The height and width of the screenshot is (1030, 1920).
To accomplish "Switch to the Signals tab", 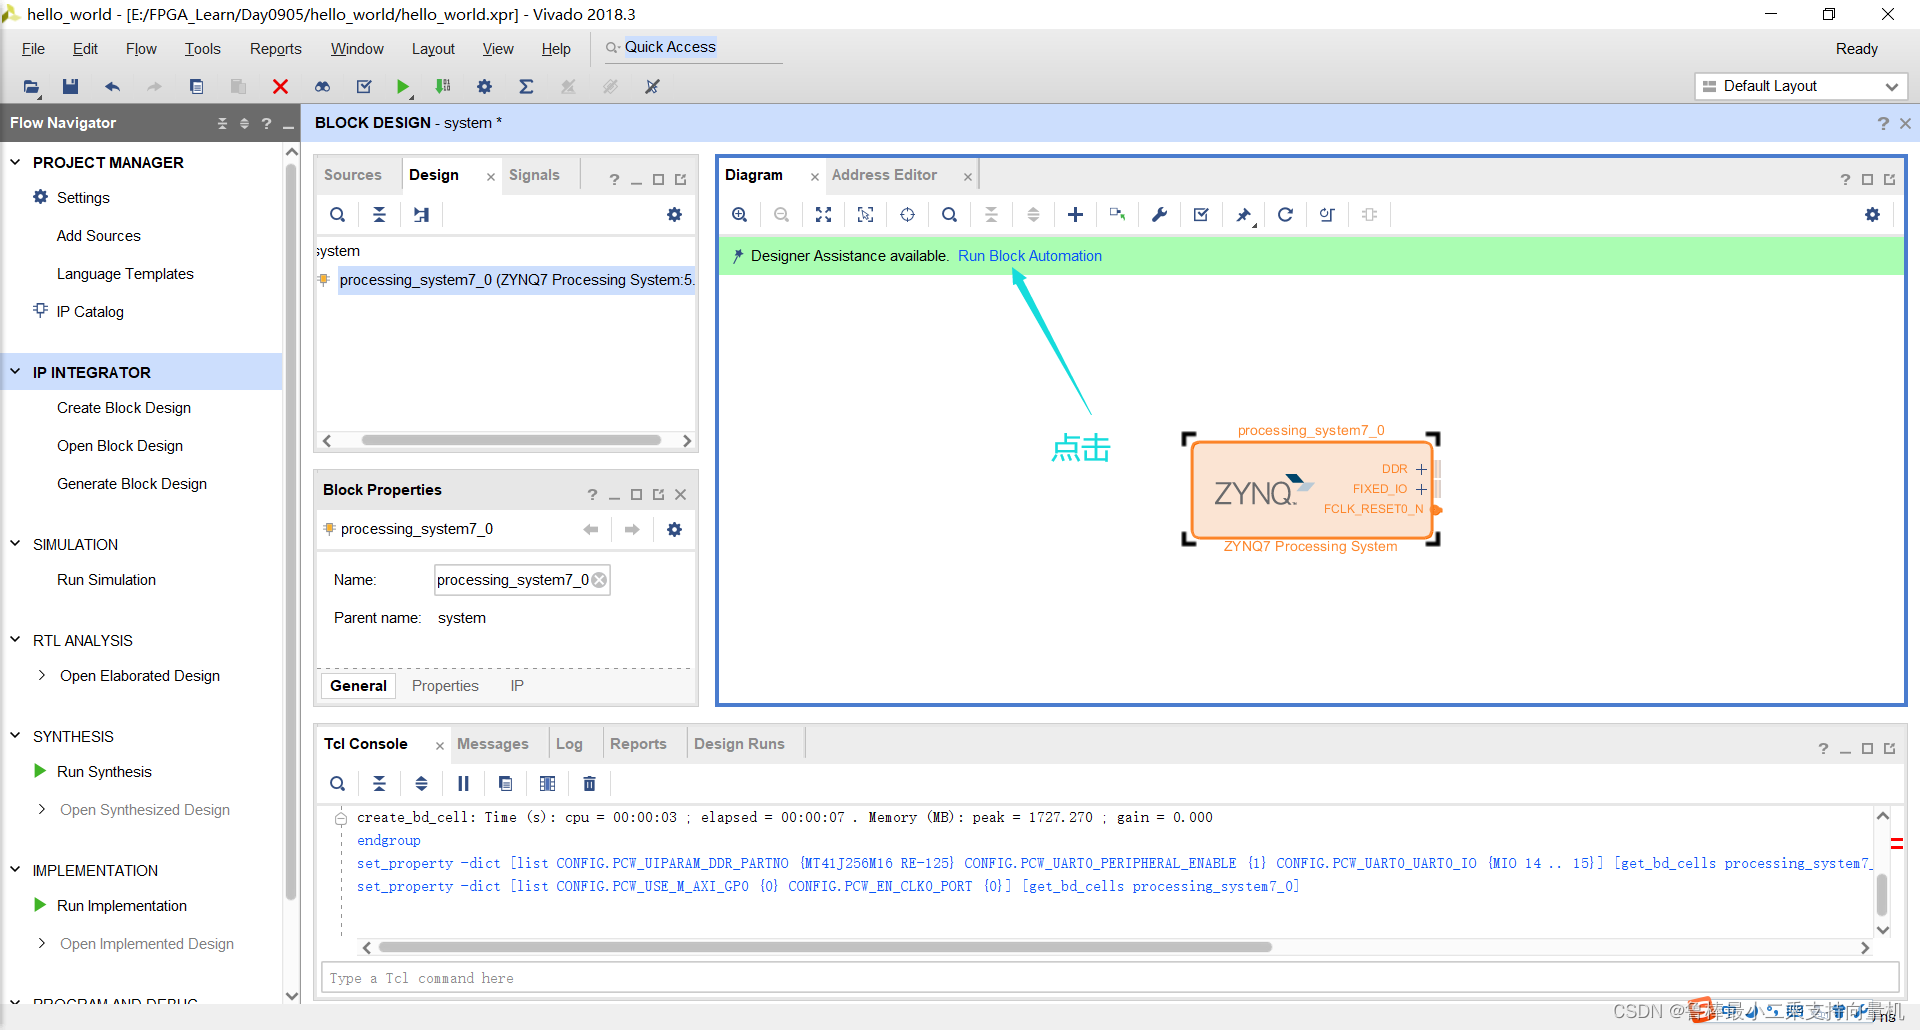I will coord(534,175).
